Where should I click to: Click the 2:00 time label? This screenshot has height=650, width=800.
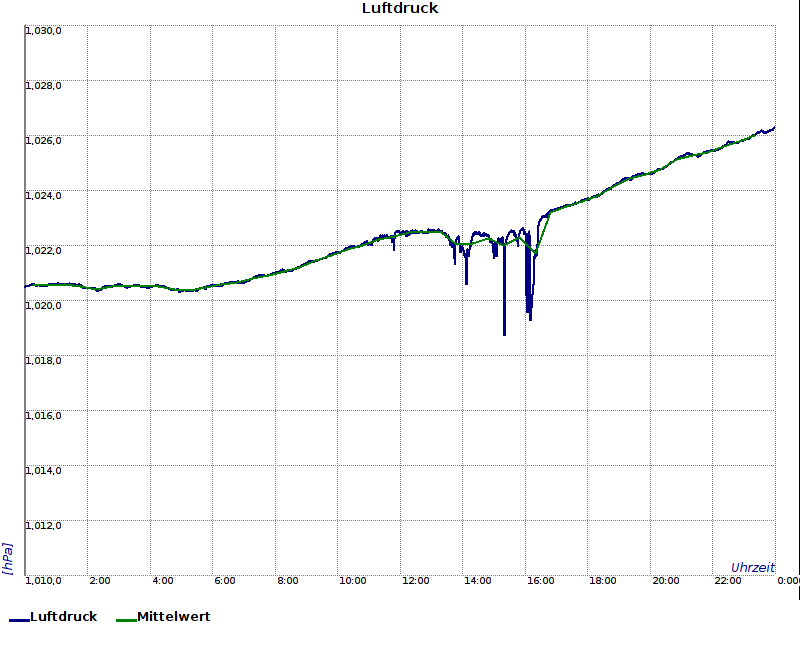click(99, 581)
